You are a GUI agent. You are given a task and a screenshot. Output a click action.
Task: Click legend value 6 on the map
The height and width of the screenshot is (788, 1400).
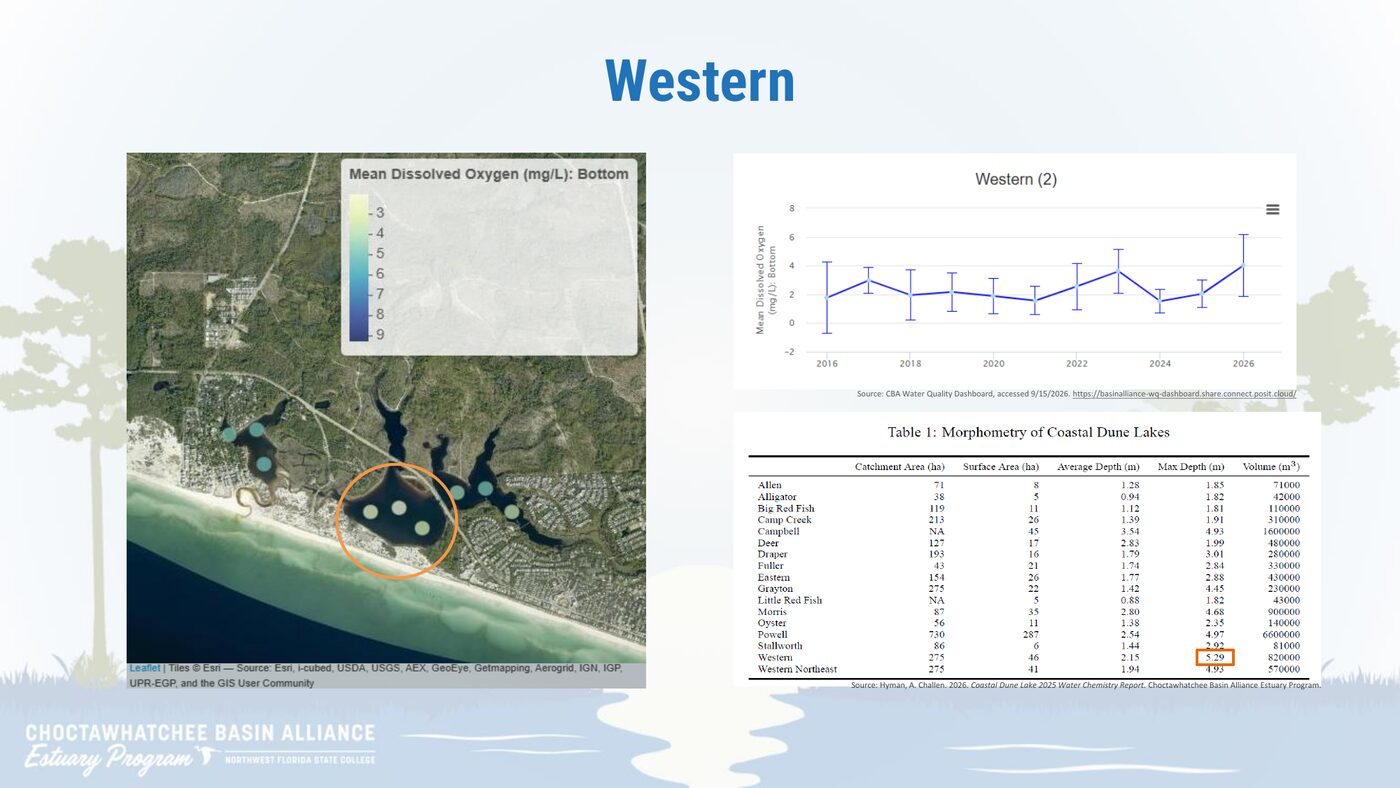coord(380,274)
